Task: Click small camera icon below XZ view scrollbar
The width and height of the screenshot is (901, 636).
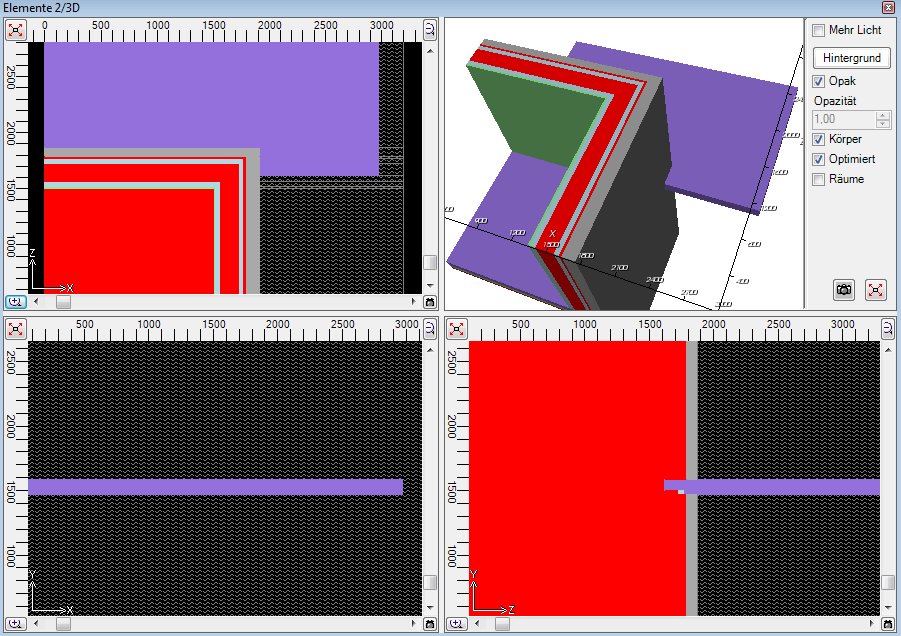Action: coord(430,301)
